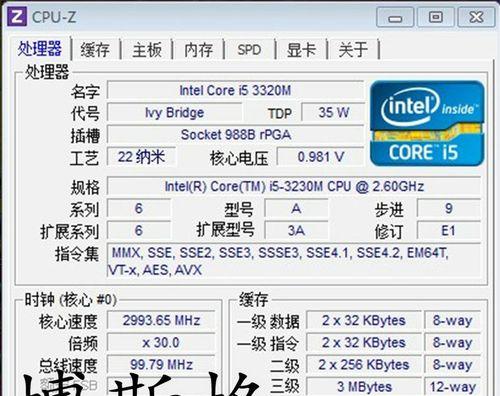Click the core voltage 0.981 V
The width and height of the screenshot is (500, 396).
click(321, 157)
